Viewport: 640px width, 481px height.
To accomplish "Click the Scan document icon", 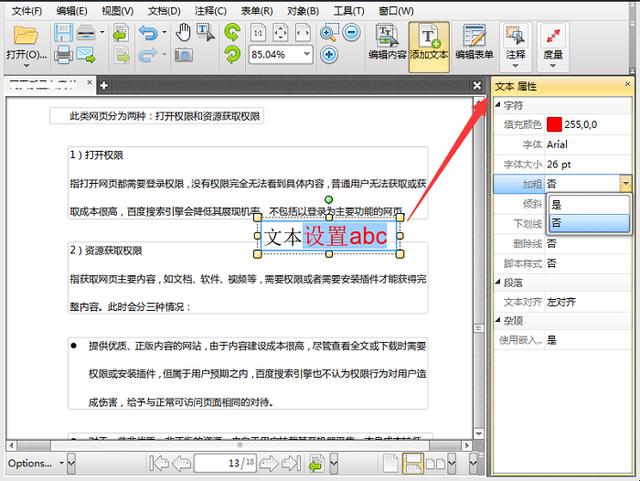I will 86,33.
